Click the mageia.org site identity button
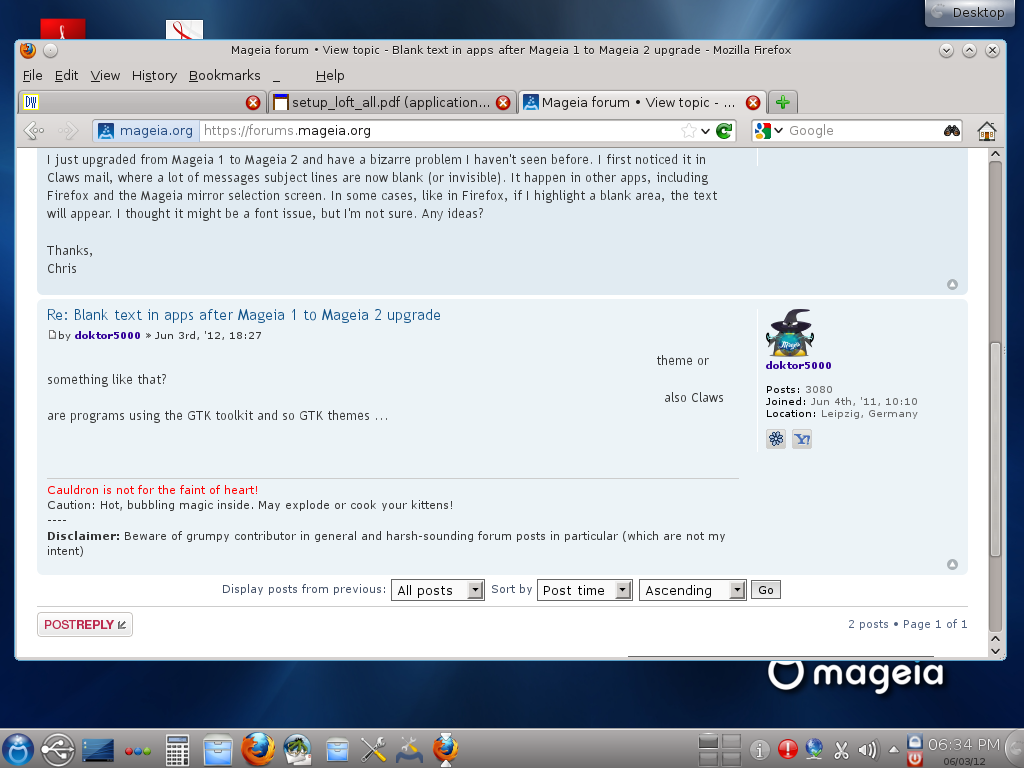The height and width of the screenshot is (768, 1024). click(145, 131)
